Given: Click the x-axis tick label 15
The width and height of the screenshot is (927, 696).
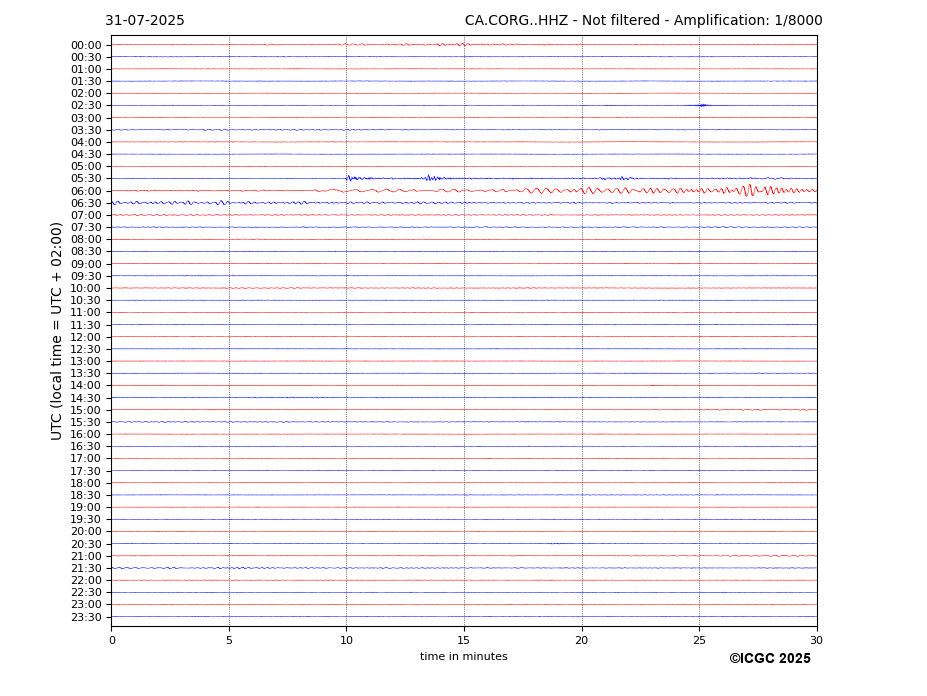Looking at the screenshot, I should [x=464, y=640].
